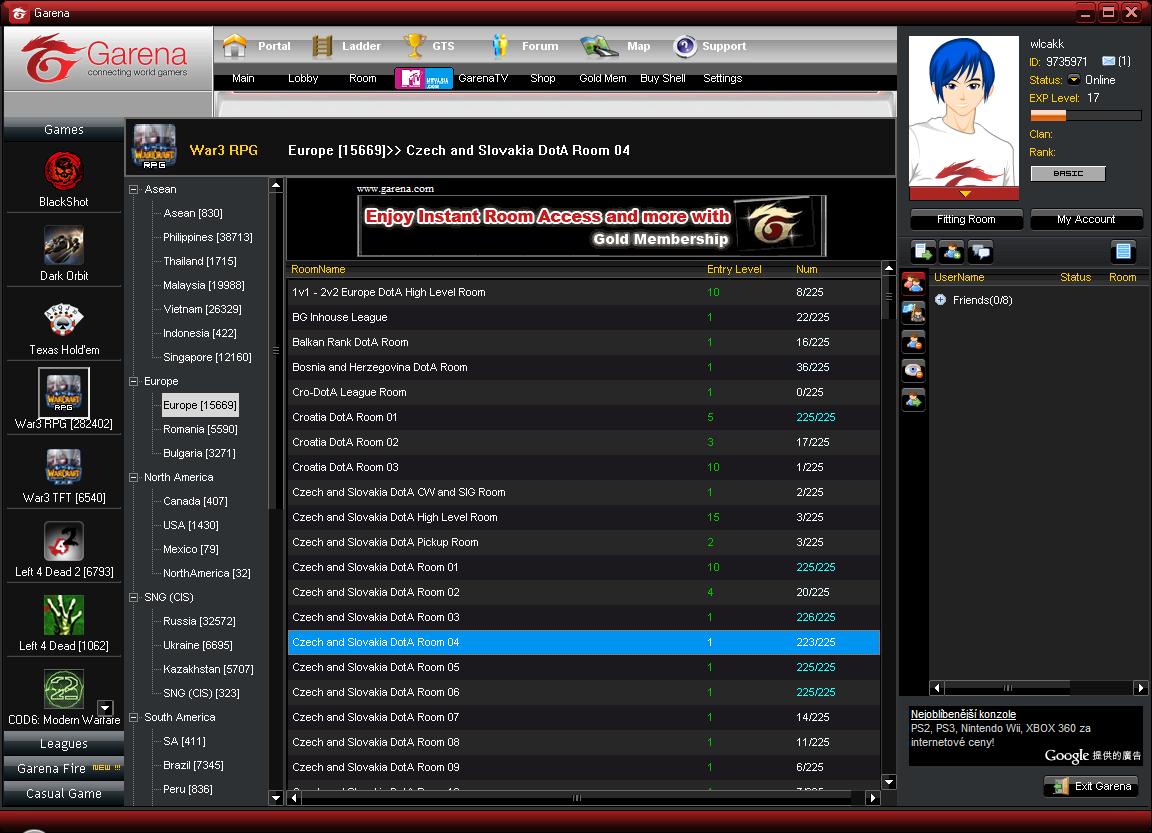Click the BASIC rank button
The width and height of the screenshot is (1152, 833).
[x=1068, y=173]
